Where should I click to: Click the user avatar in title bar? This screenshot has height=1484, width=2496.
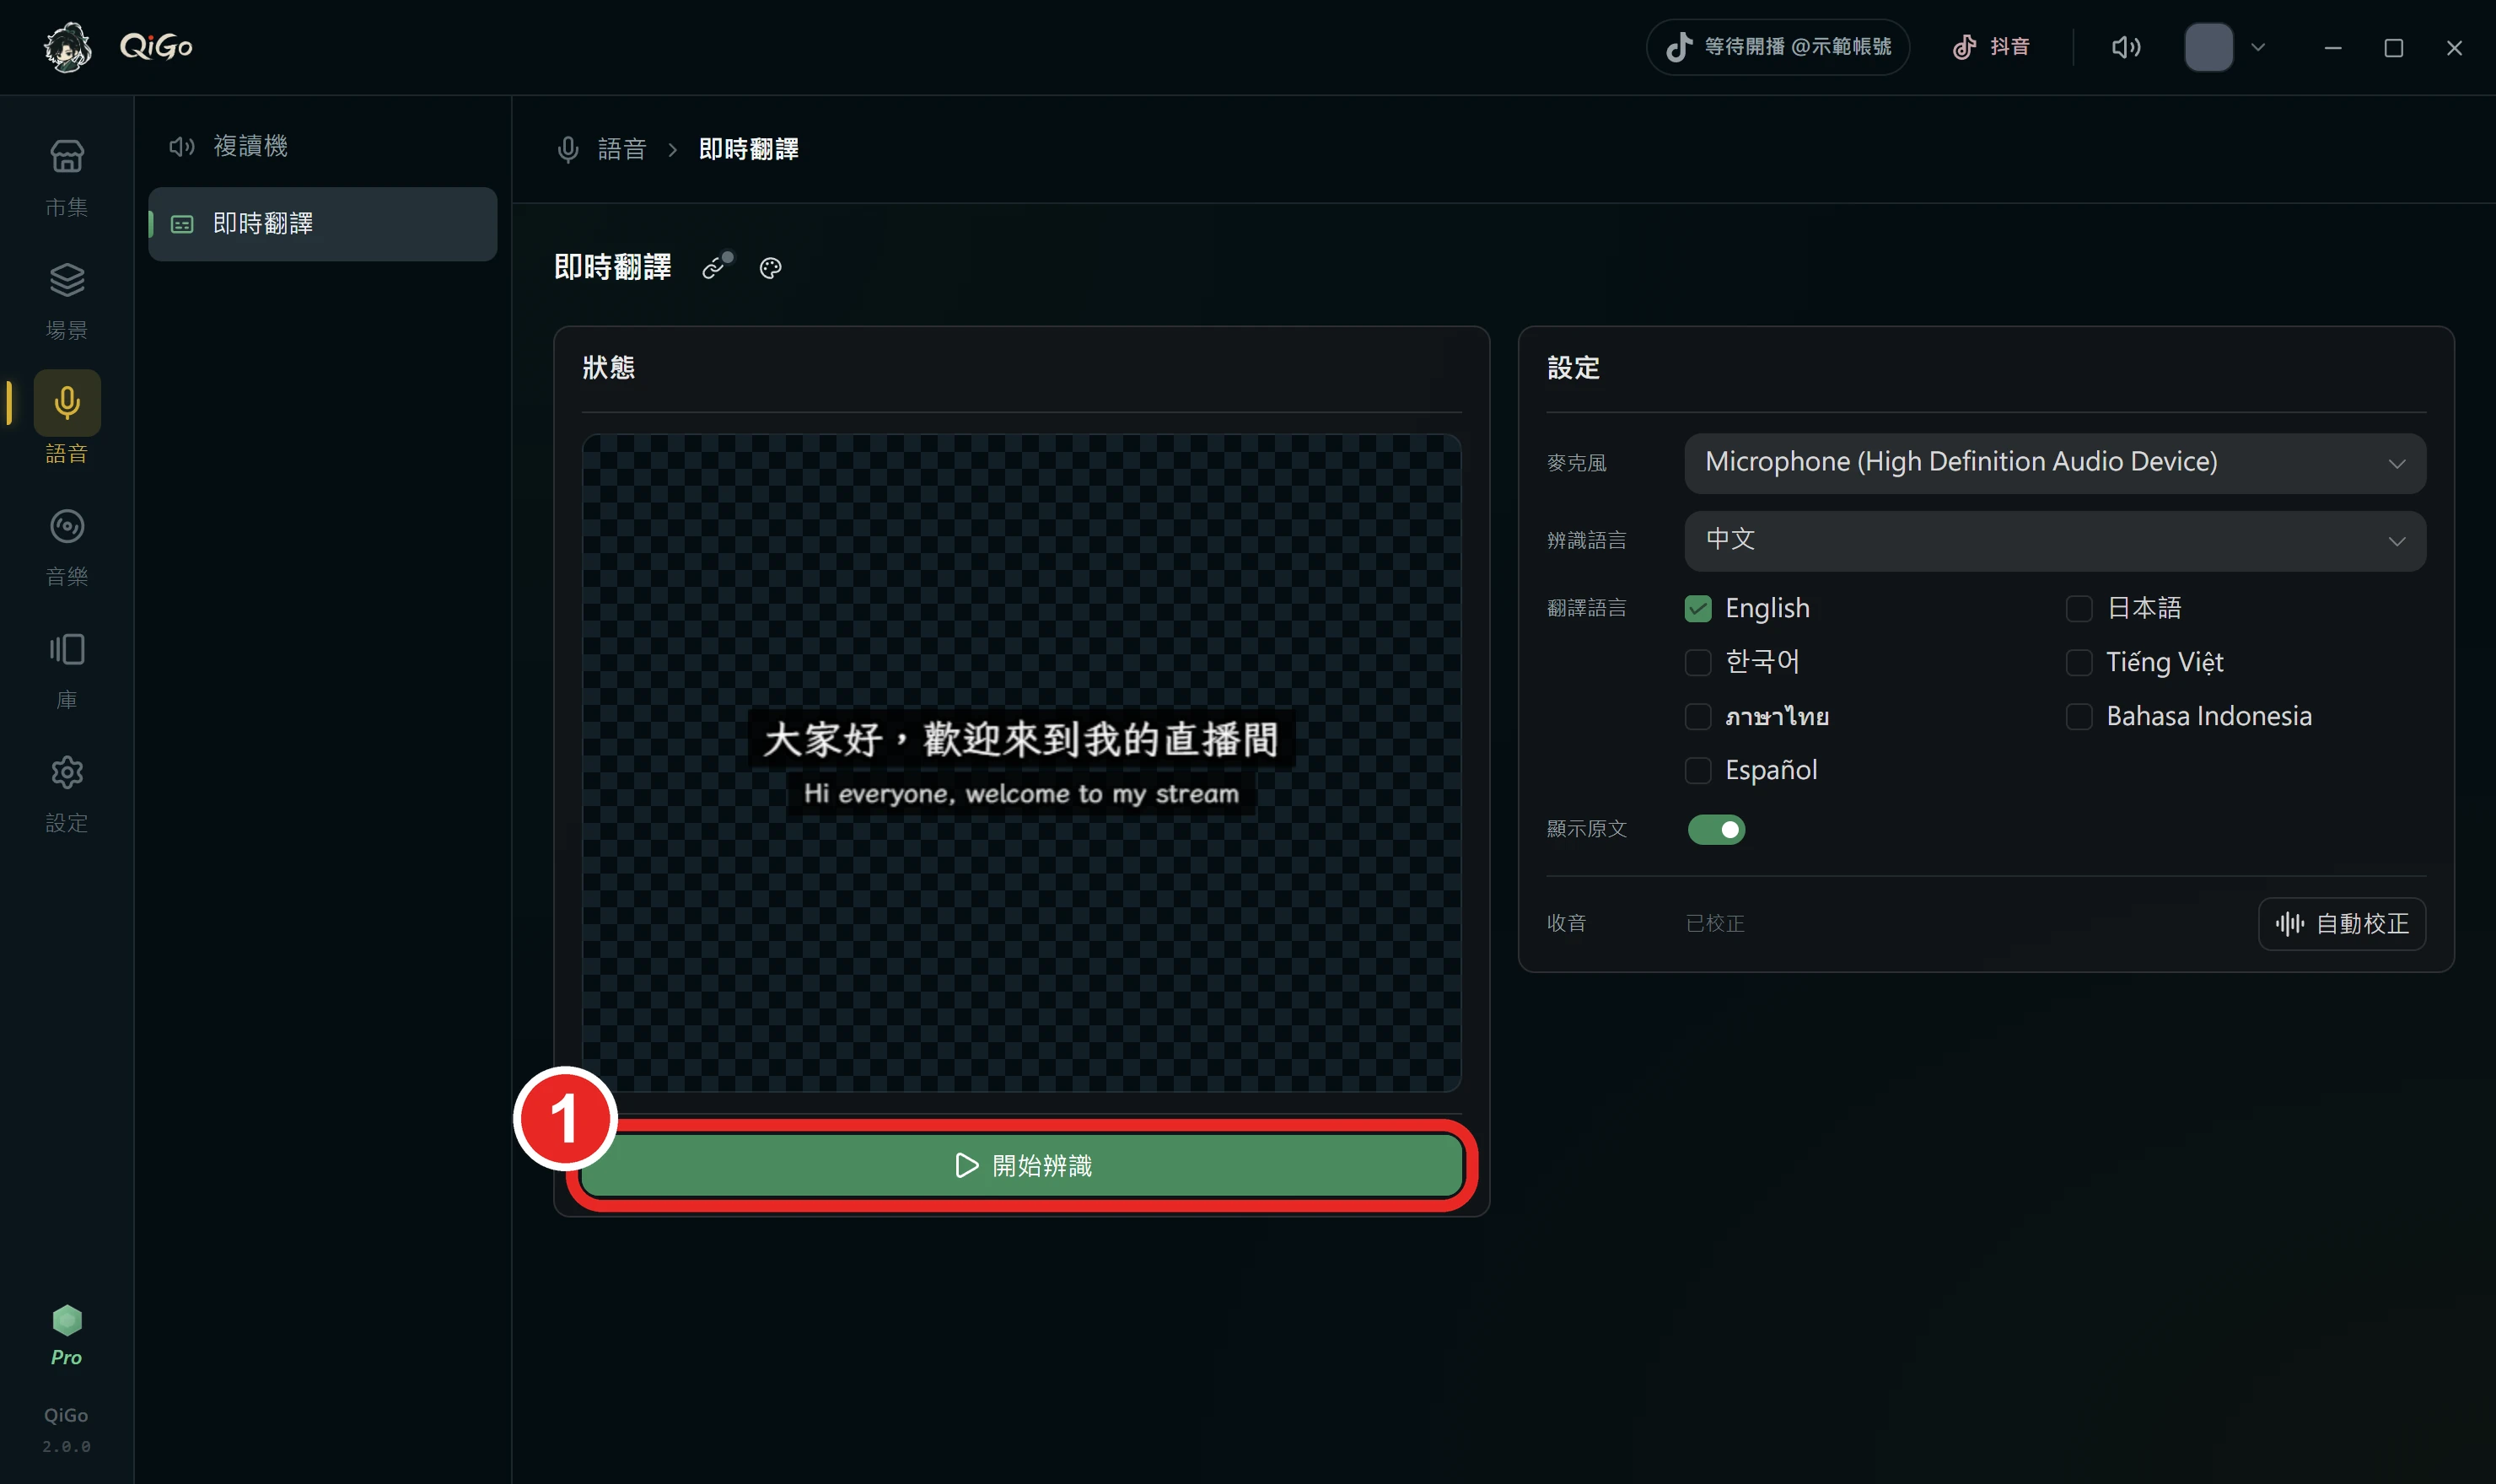[x=2209, y=47]
